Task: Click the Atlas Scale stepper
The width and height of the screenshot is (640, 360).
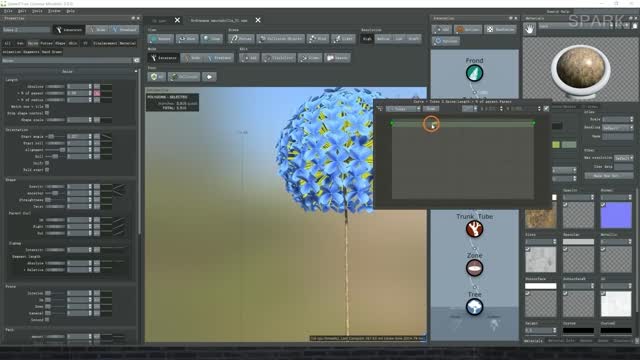Action: [631, 119]
